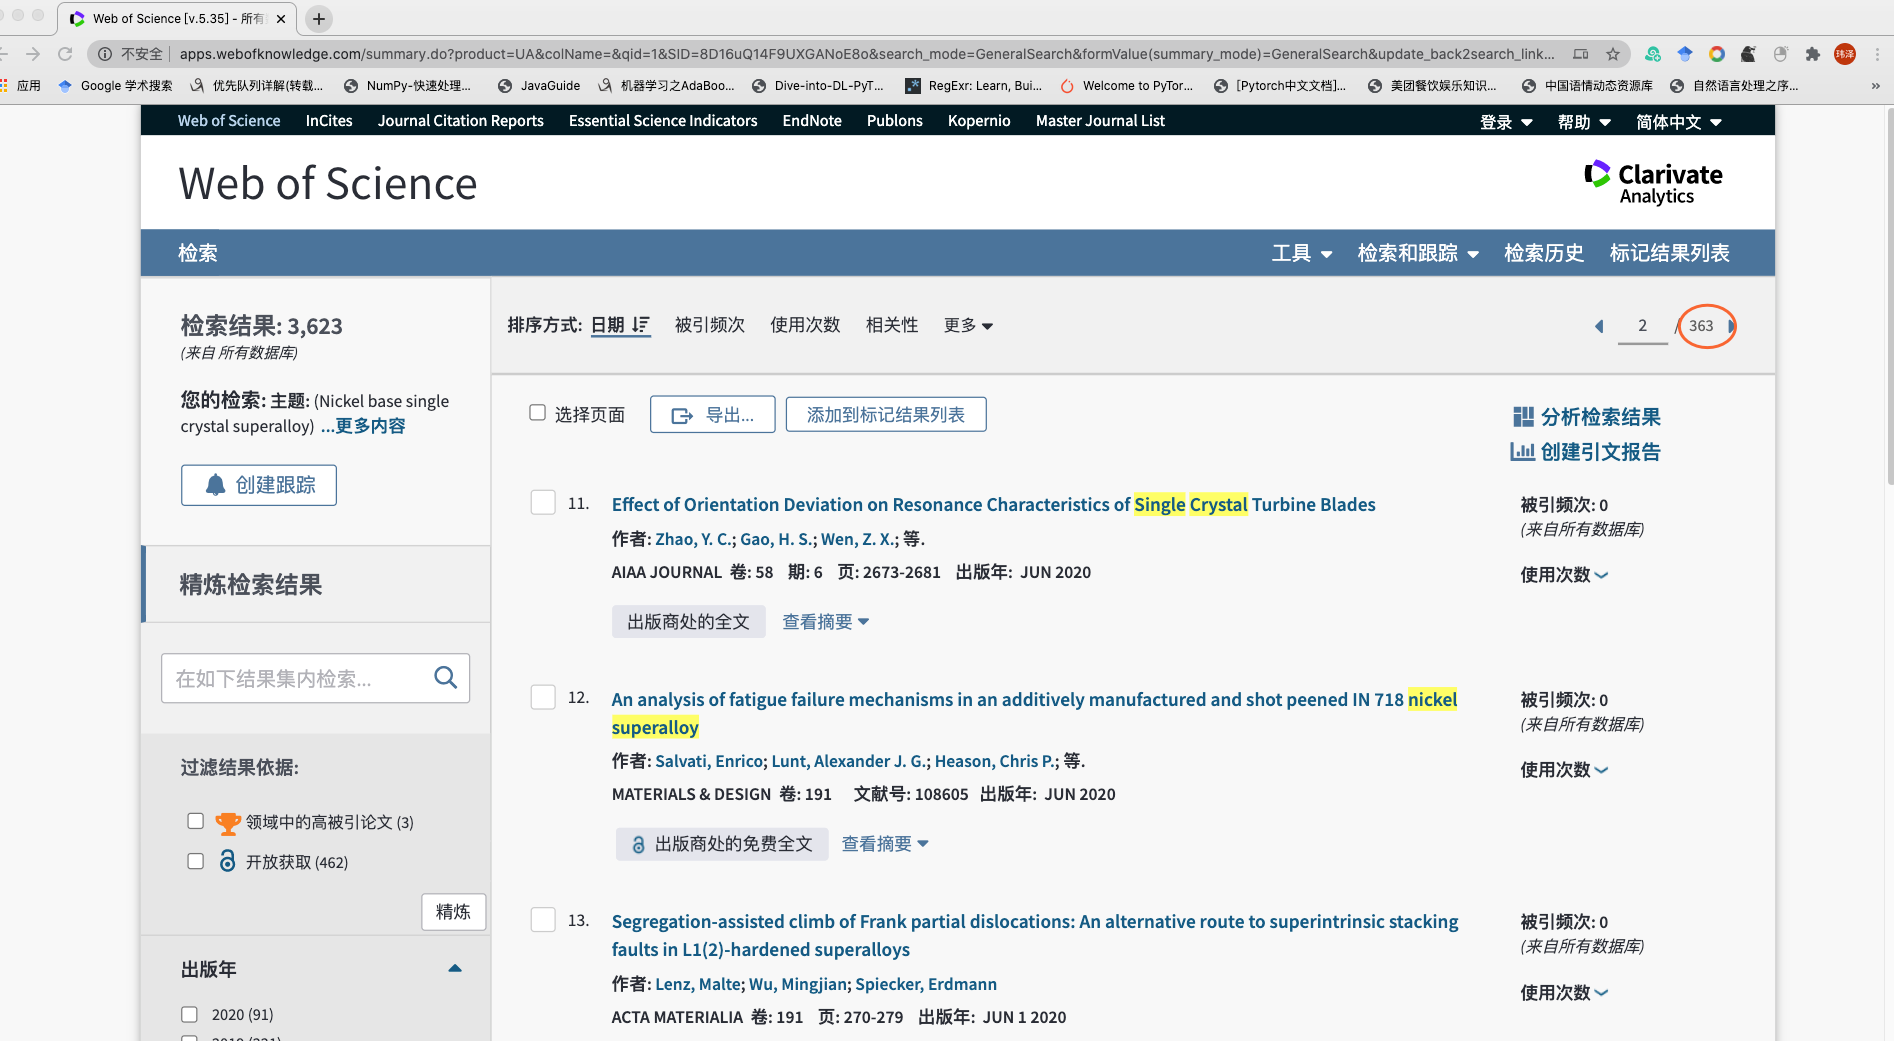Open the Google Scholar bookmark
1894x1041 pixels.
point(116,86)
